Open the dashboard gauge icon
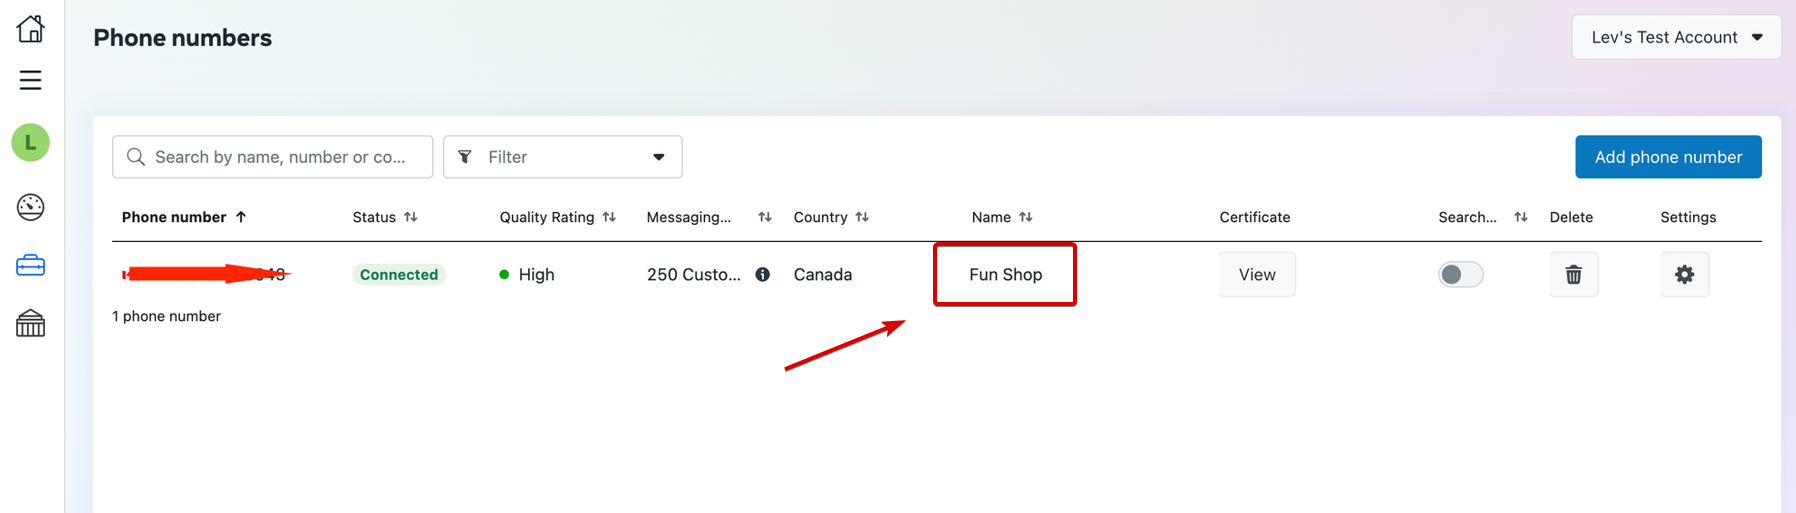The width and height of the screenshot is (1796, 513). [x=30, y=207]
